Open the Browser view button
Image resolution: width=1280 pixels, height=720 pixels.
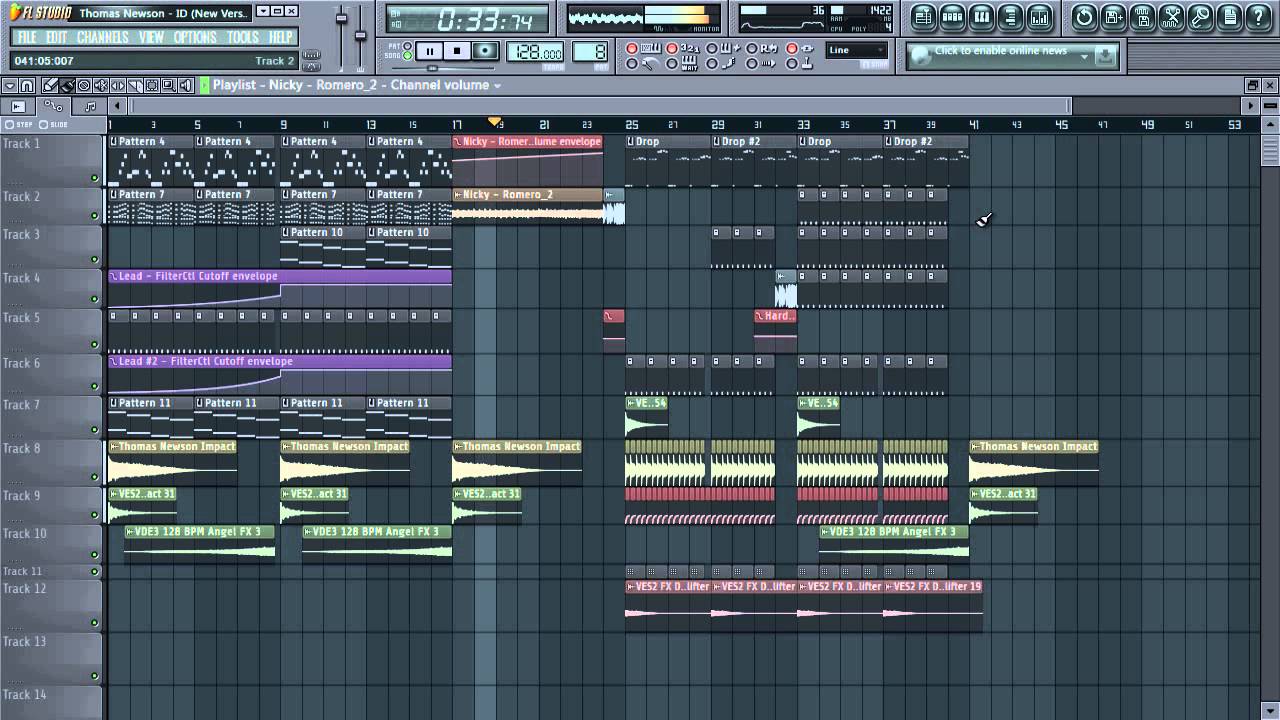coord(1010,17)
